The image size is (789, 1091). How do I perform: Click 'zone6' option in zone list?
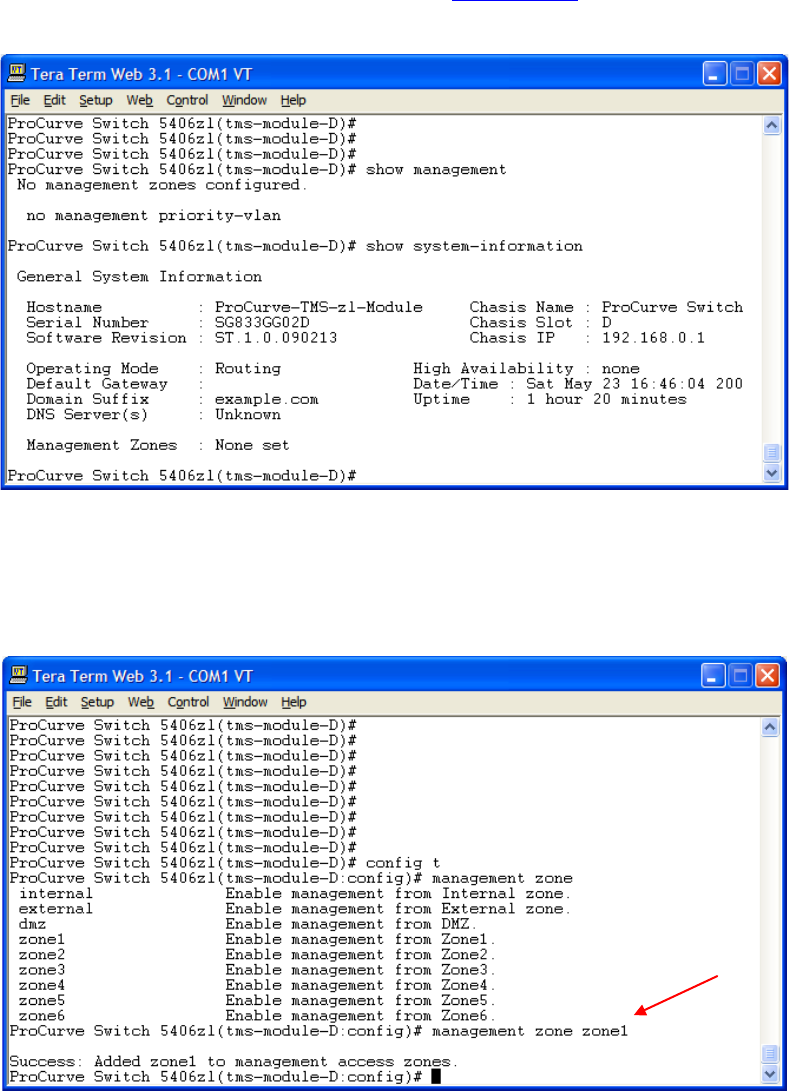(42, 1017)
